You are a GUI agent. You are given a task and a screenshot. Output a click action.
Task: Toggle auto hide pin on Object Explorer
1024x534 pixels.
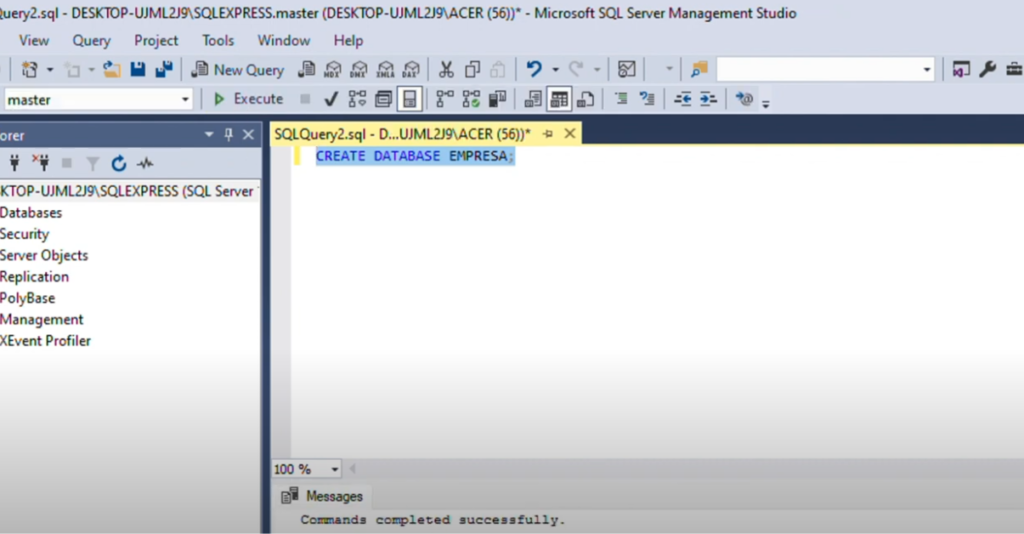coord(229,134)
